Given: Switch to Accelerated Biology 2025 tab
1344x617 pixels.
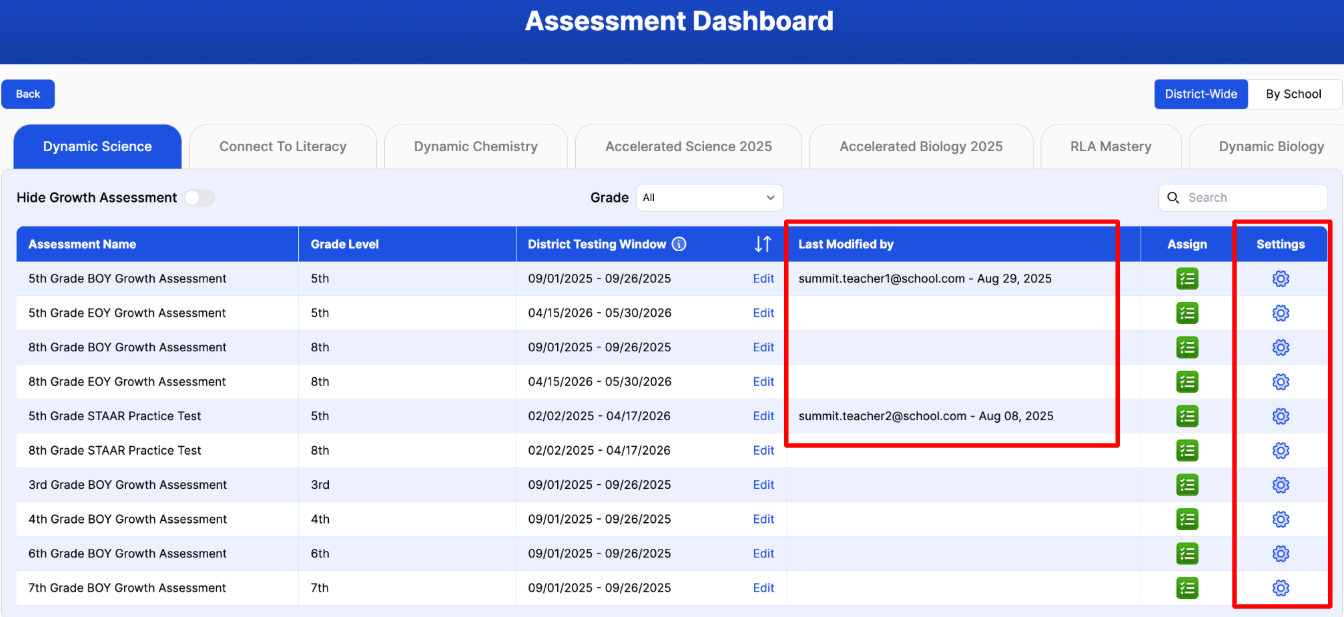Looking at the screenshot, I should click(x=921, y=147).
